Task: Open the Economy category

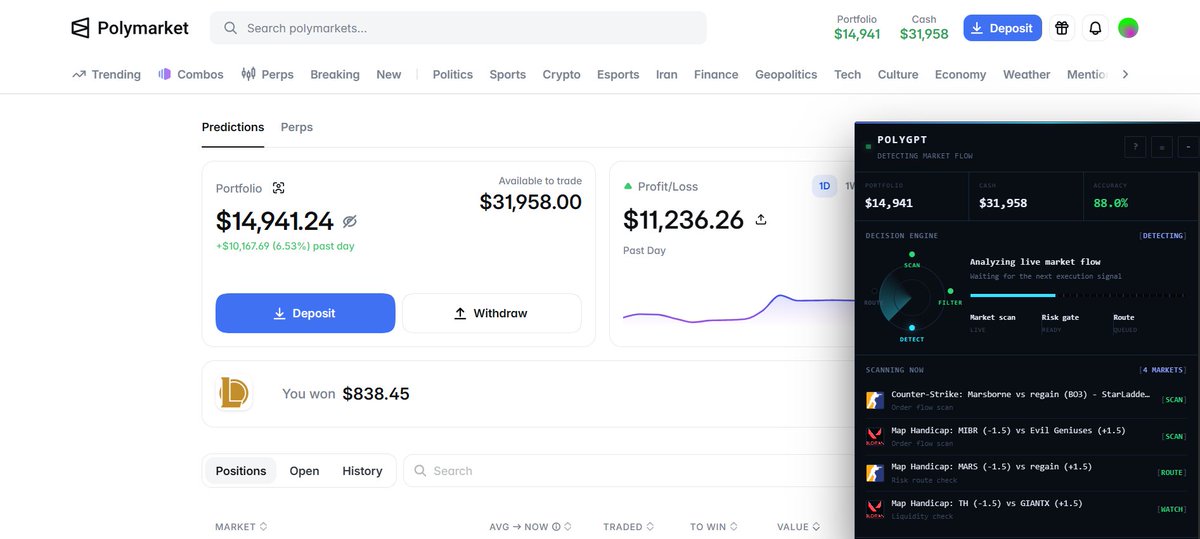Action: pyautogui.click(x=961, y=74)
